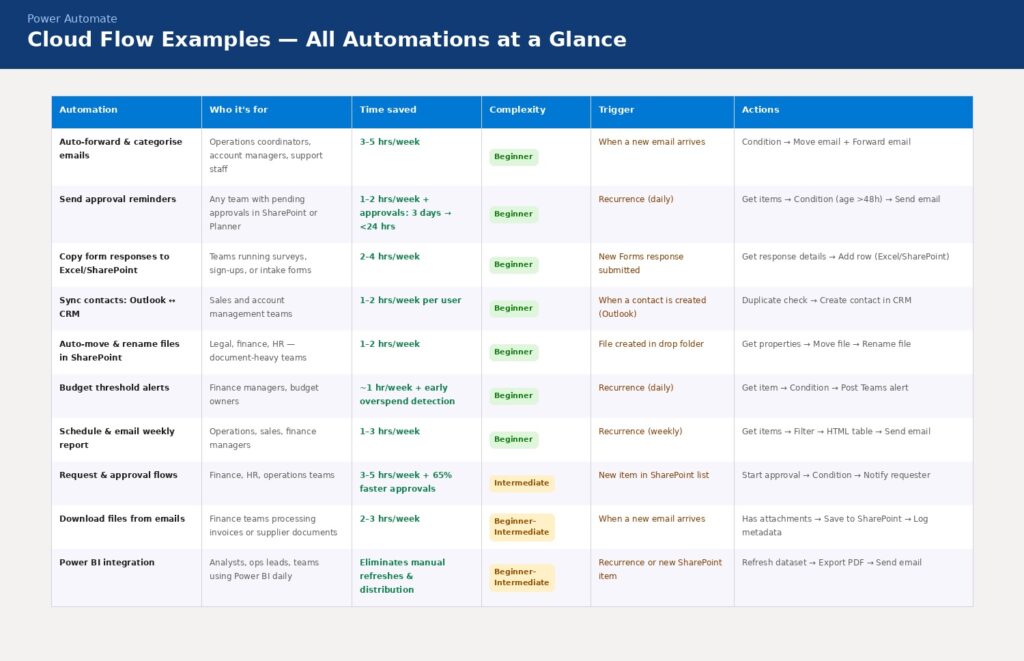Click the Who it's for column header
The height and width of the screenshot is (661, 1024).
coord(276,110)
